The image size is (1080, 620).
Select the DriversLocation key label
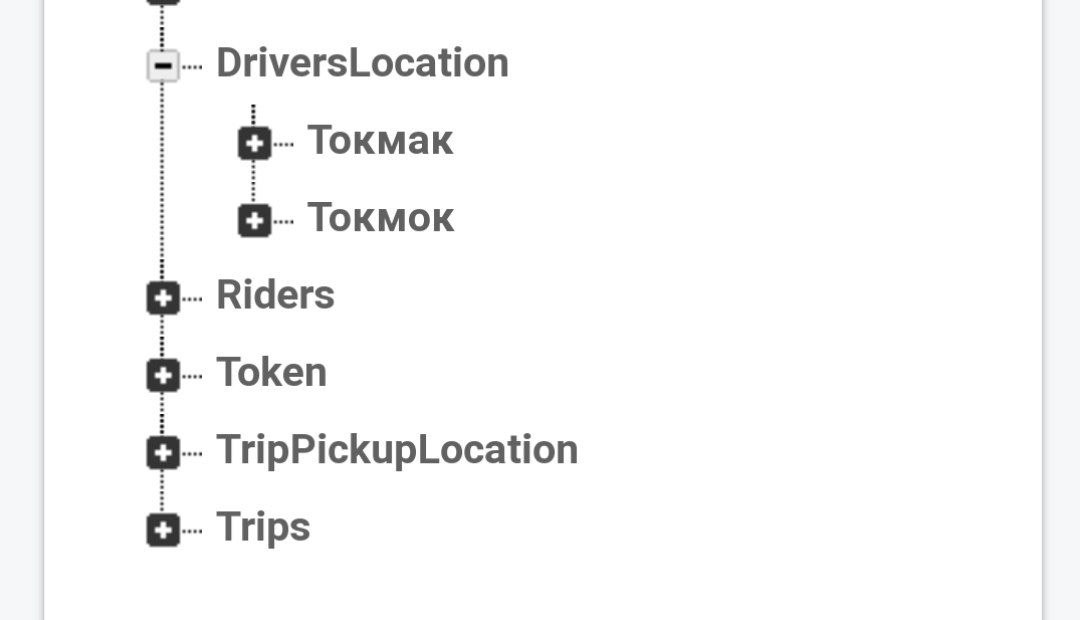(362, 63)
